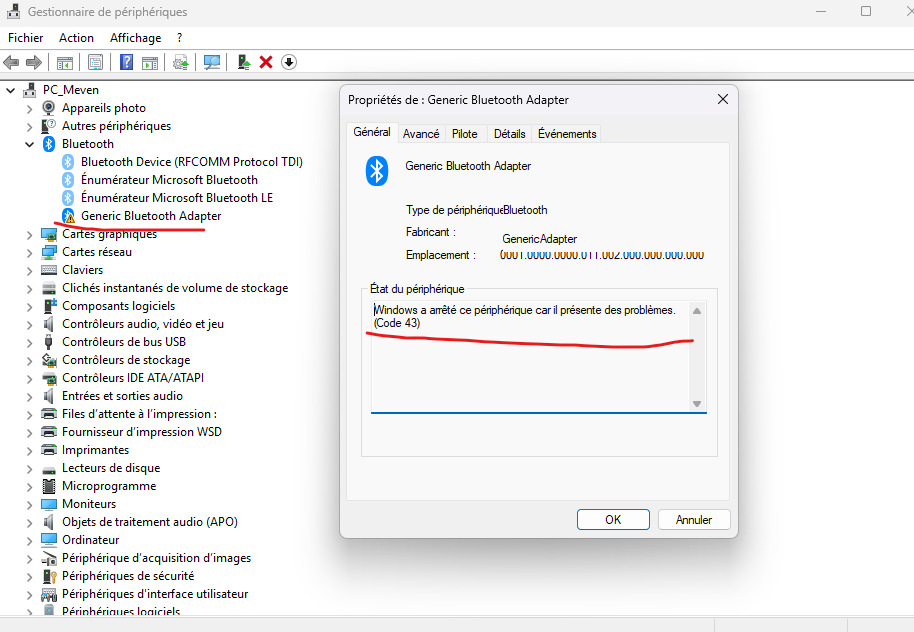Click the Contrôleurs de bus USB icon
This screenshot has width=914, height=632.
click(x=49, y=342)
